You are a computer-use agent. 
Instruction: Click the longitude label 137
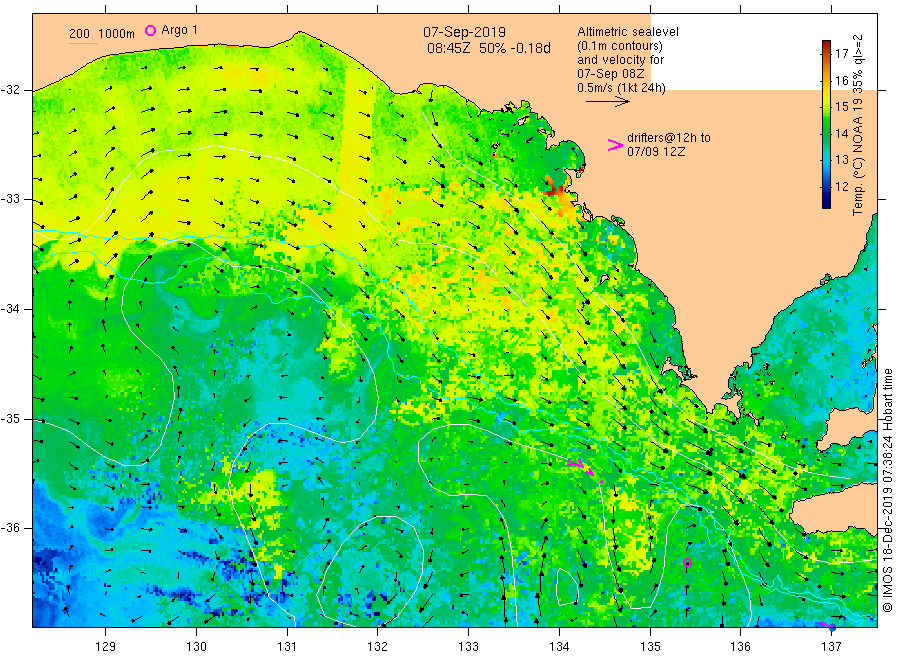pyautogui.click(x=831, y=647)
